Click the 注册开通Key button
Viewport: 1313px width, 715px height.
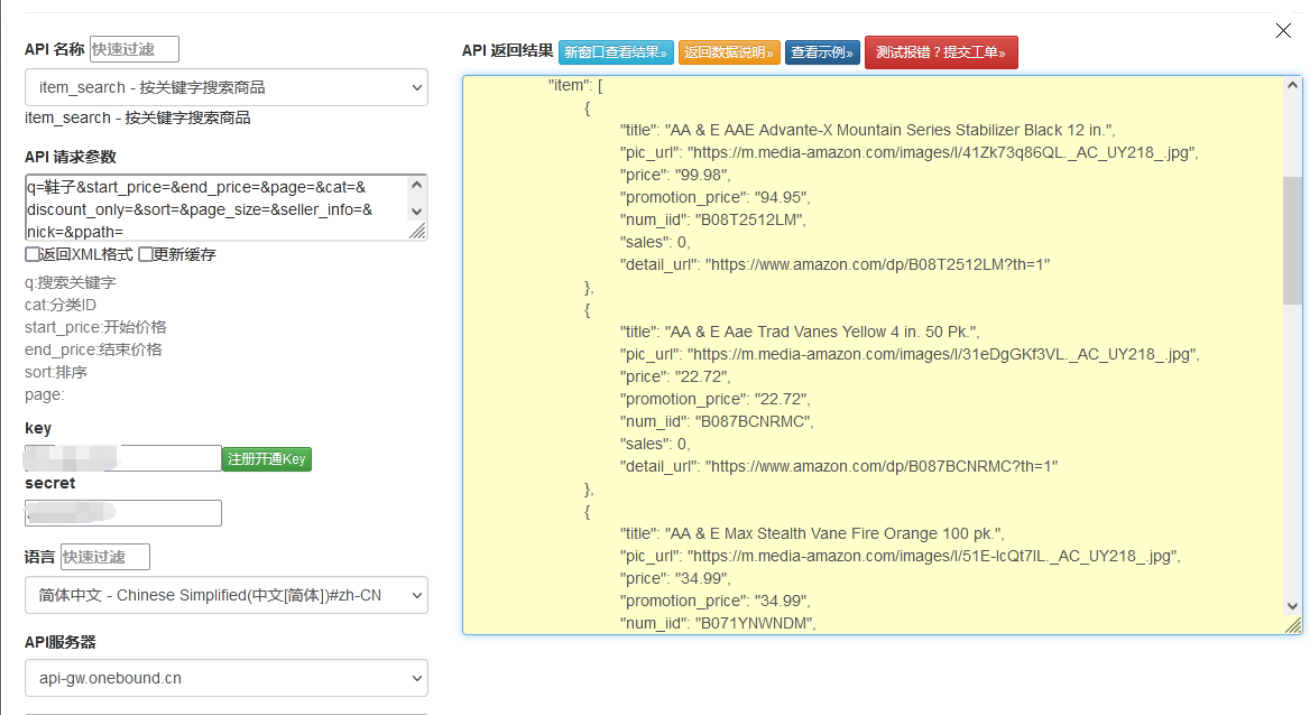pyautogui.click(x=266, y=457)
